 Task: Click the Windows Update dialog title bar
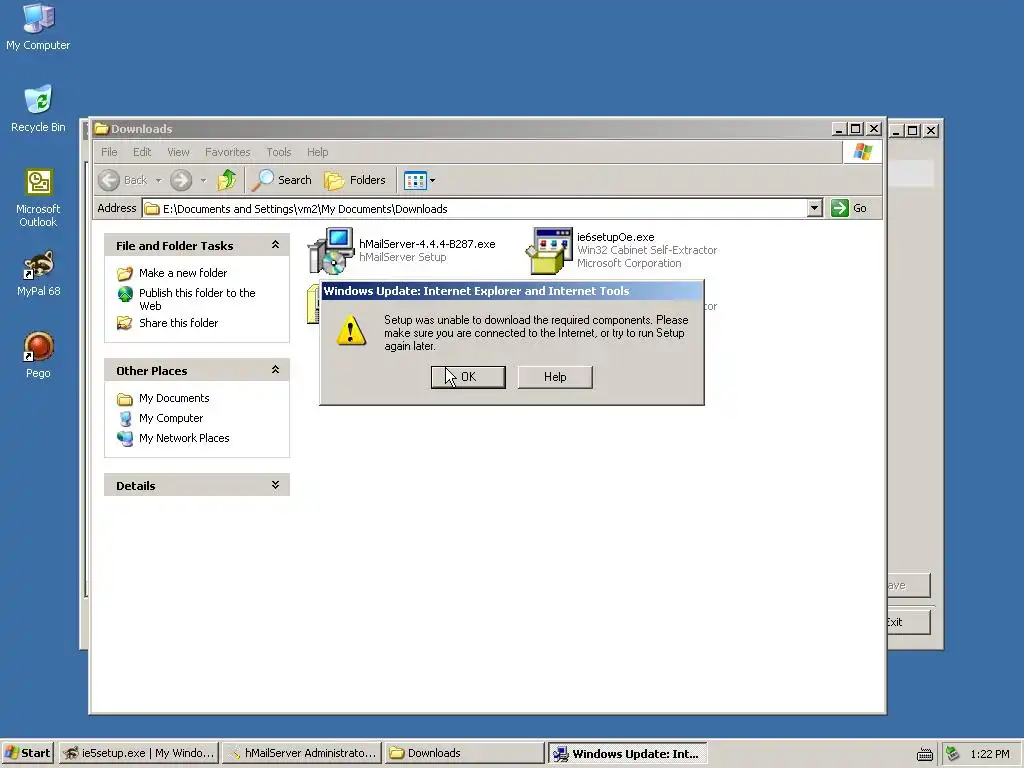click(512, 291)
